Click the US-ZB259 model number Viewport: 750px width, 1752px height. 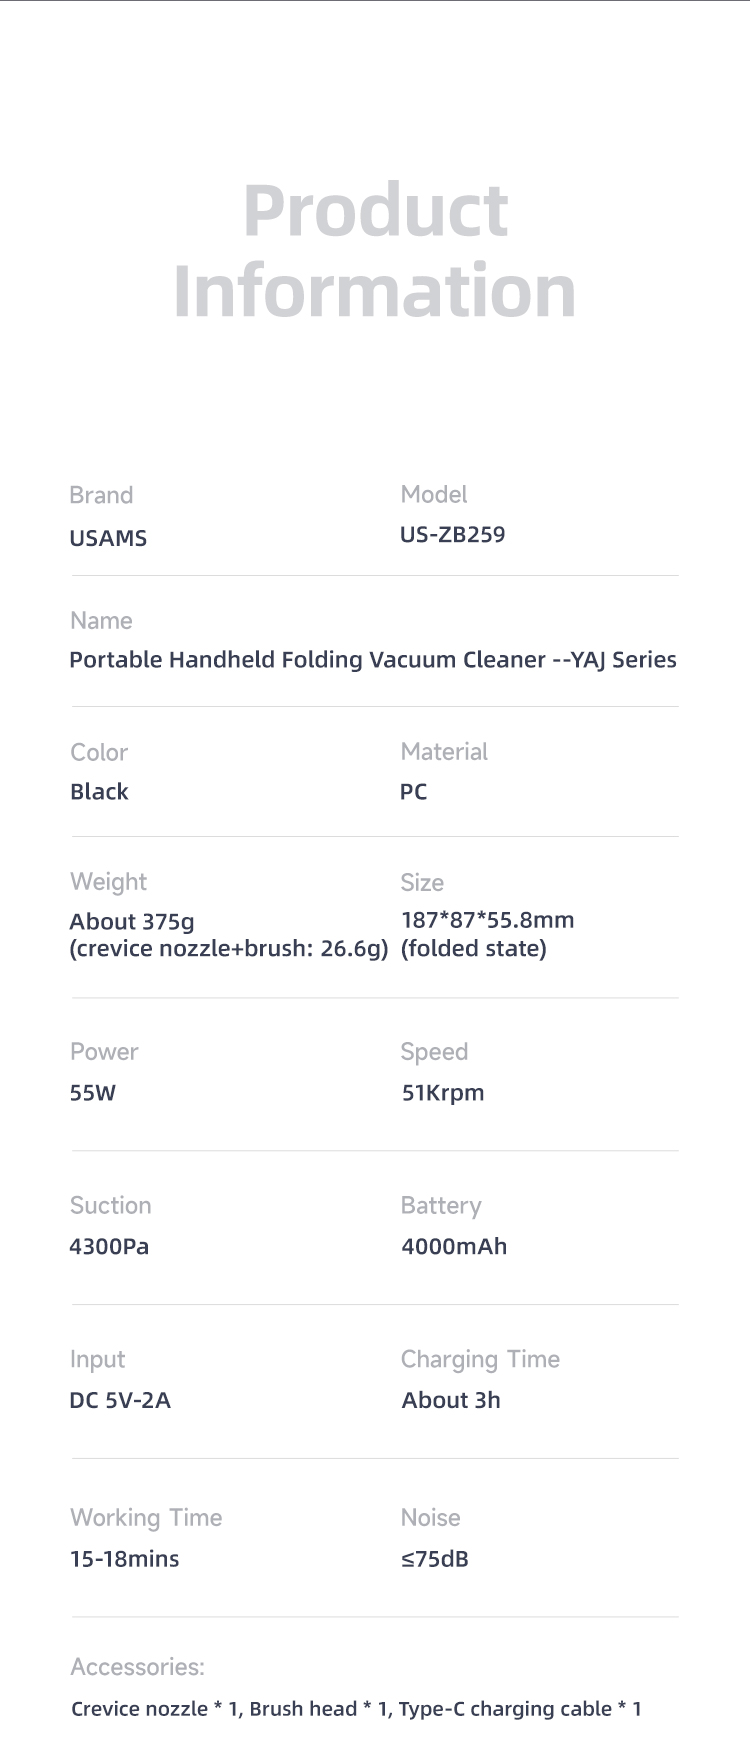click(452, 534)
